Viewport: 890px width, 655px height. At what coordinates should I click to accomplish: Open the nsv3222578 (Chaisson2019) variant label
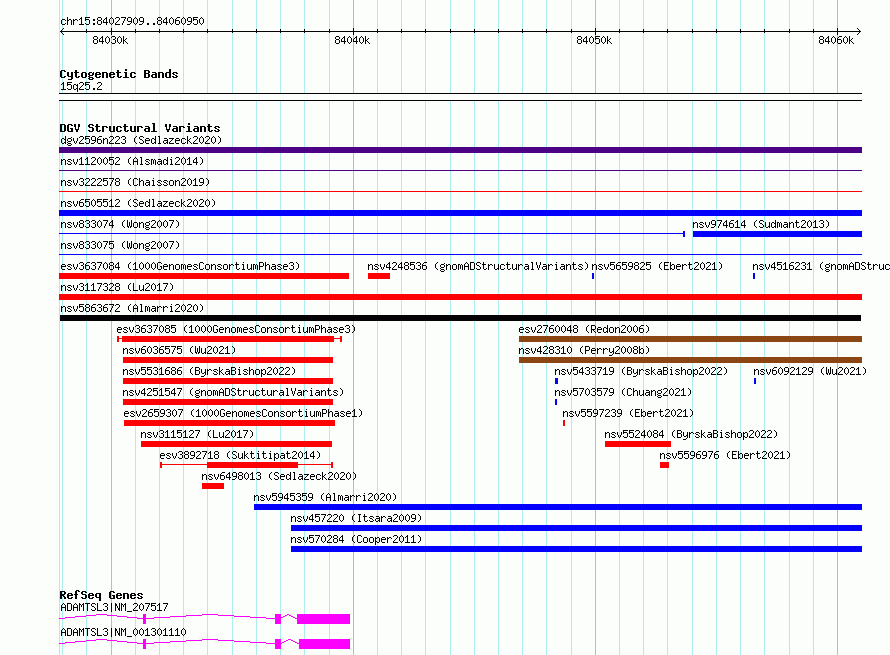(x=135, y=182)
